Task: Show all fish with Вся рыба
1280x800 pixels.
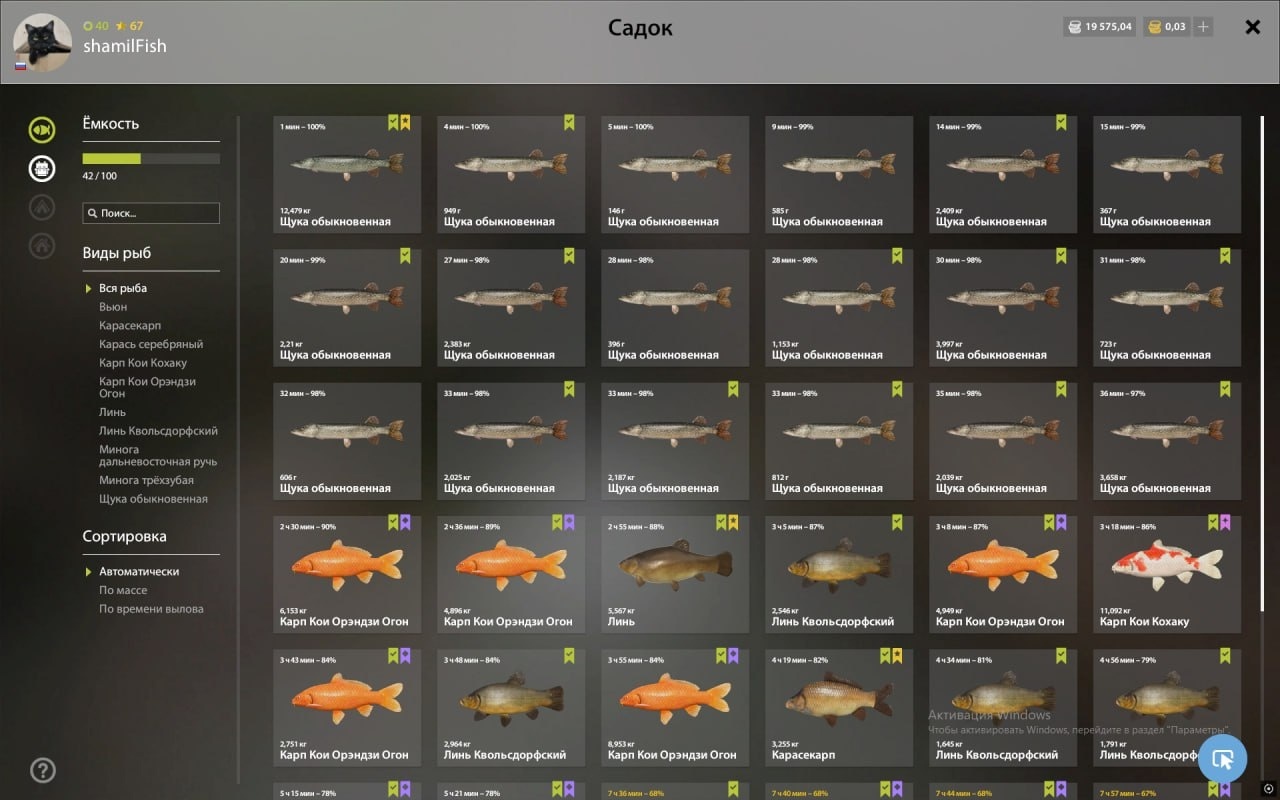Action: (x=123, y=288)
